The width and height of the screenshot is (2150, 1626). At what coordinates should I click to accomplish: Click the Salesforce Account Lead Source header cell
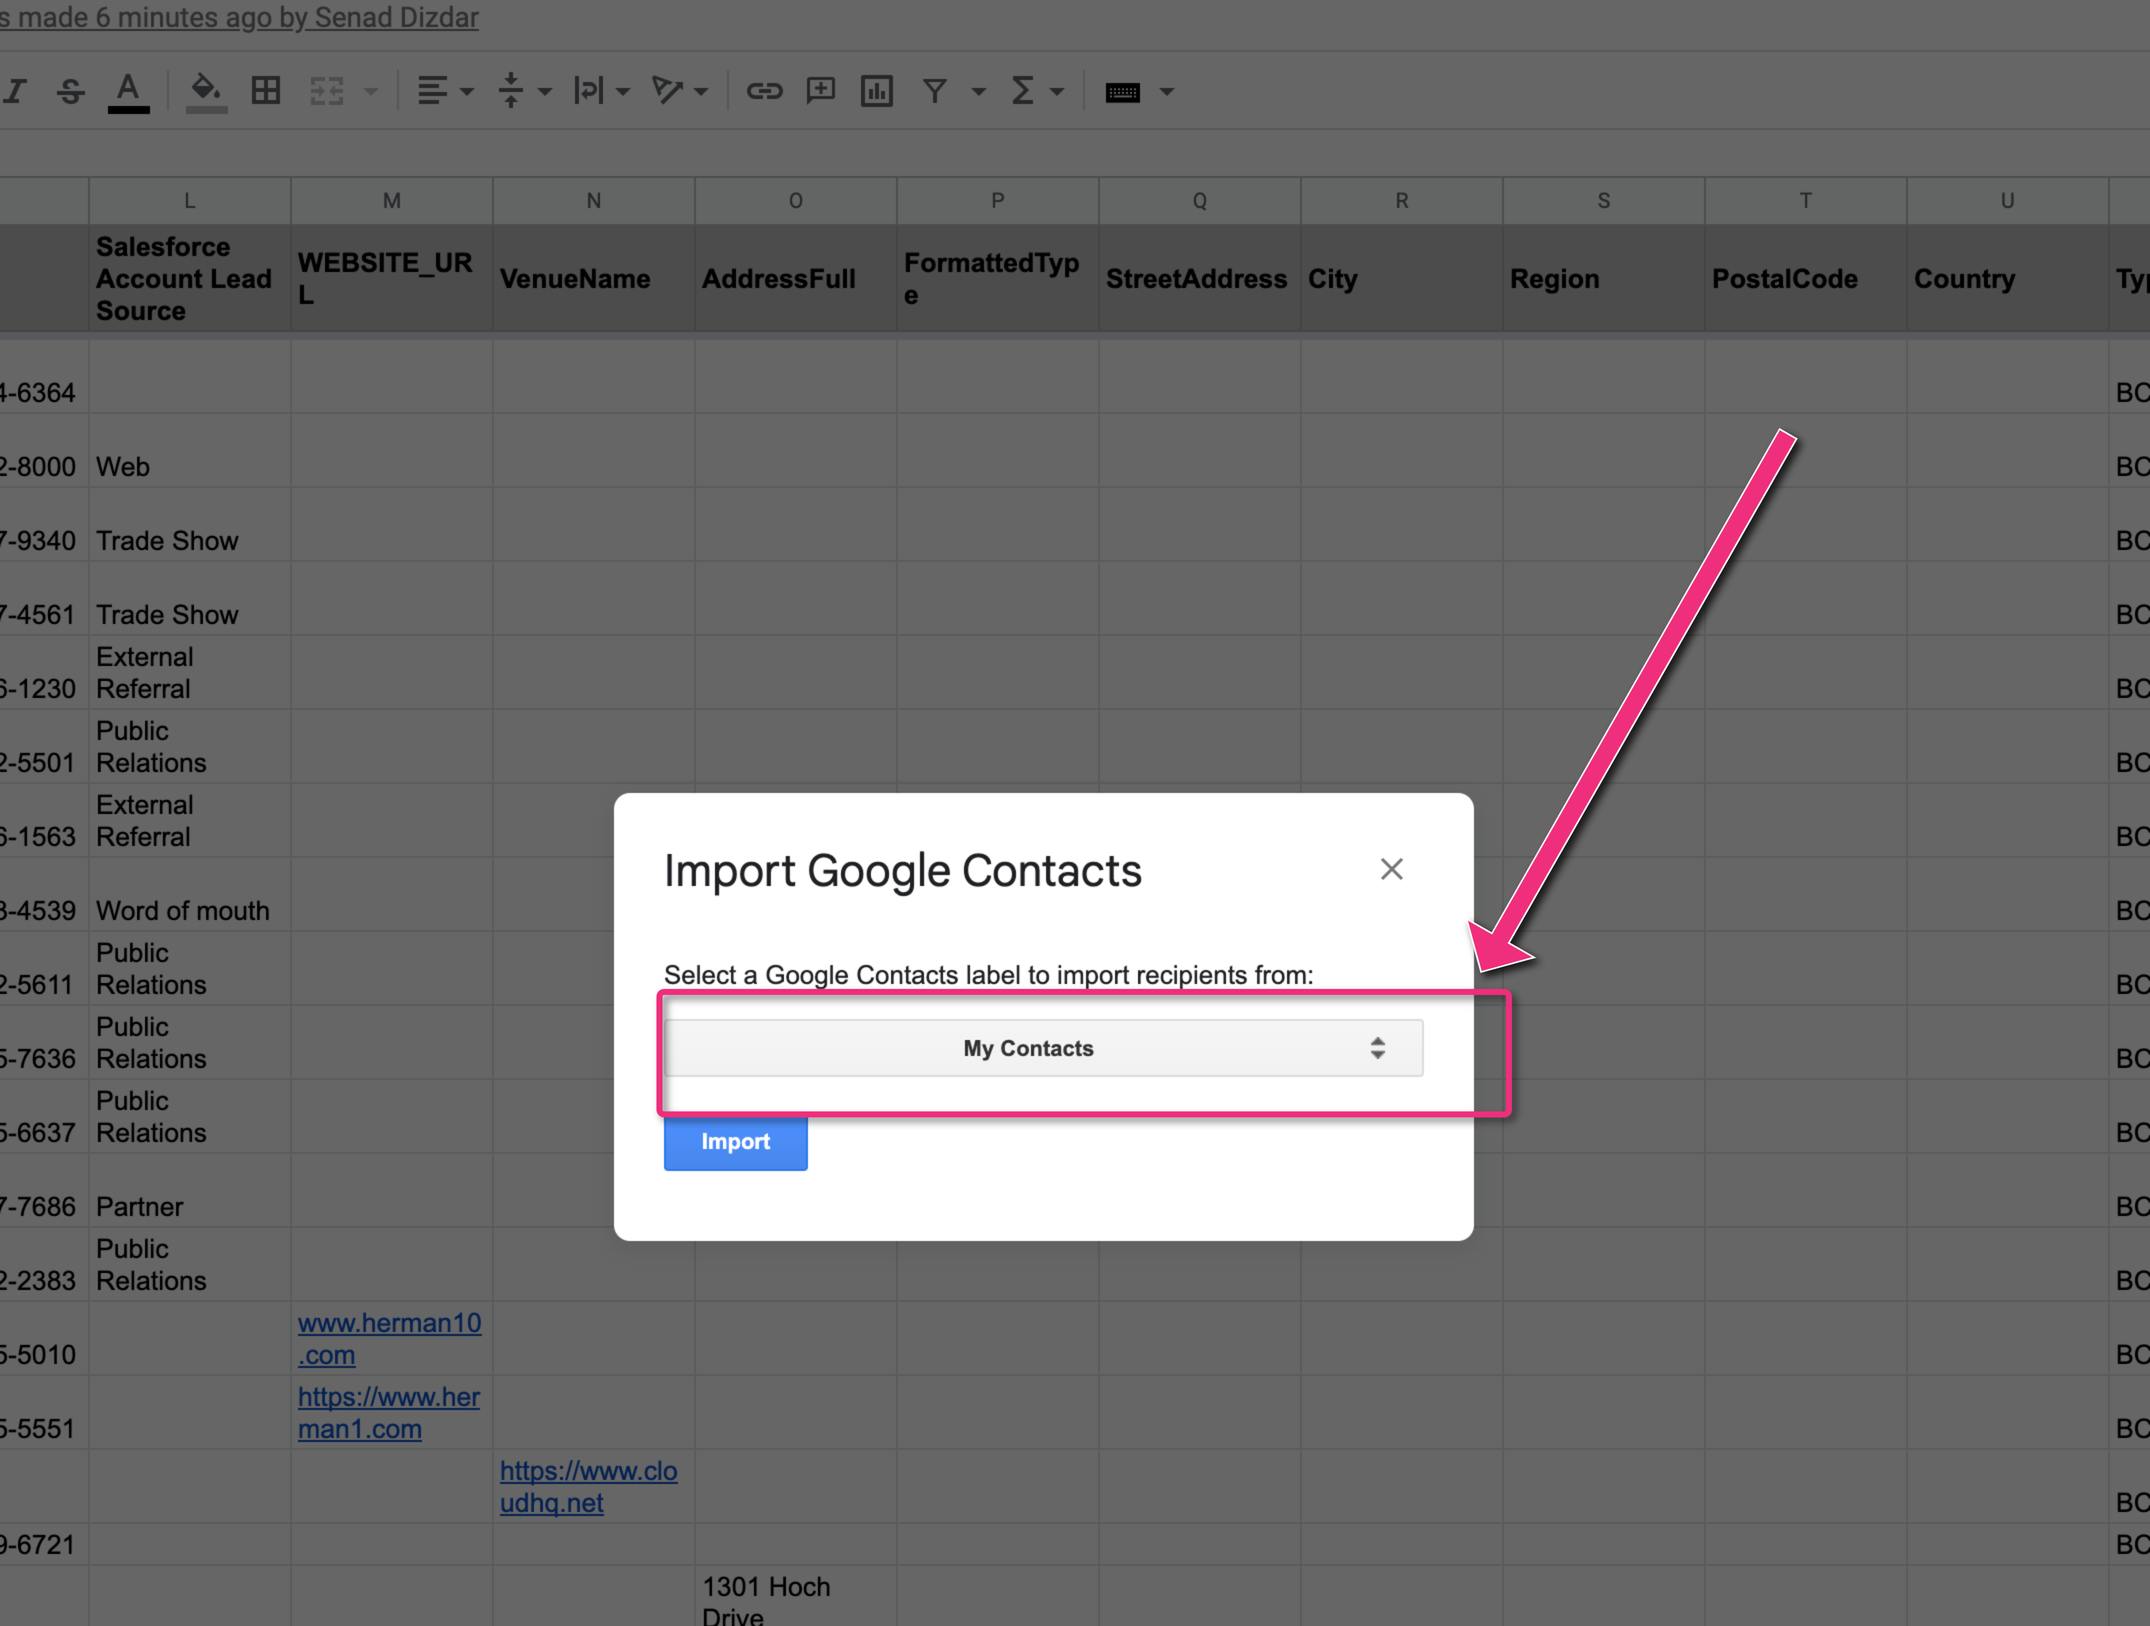tap(190, 278)
